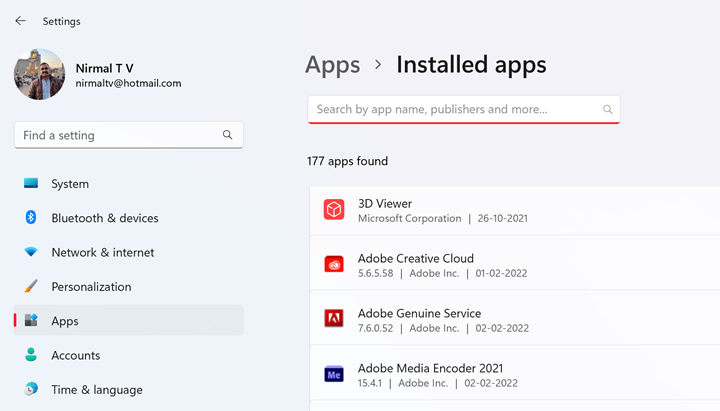
Task: Click the Installed apps heading
Action: (x=471, y=64)
